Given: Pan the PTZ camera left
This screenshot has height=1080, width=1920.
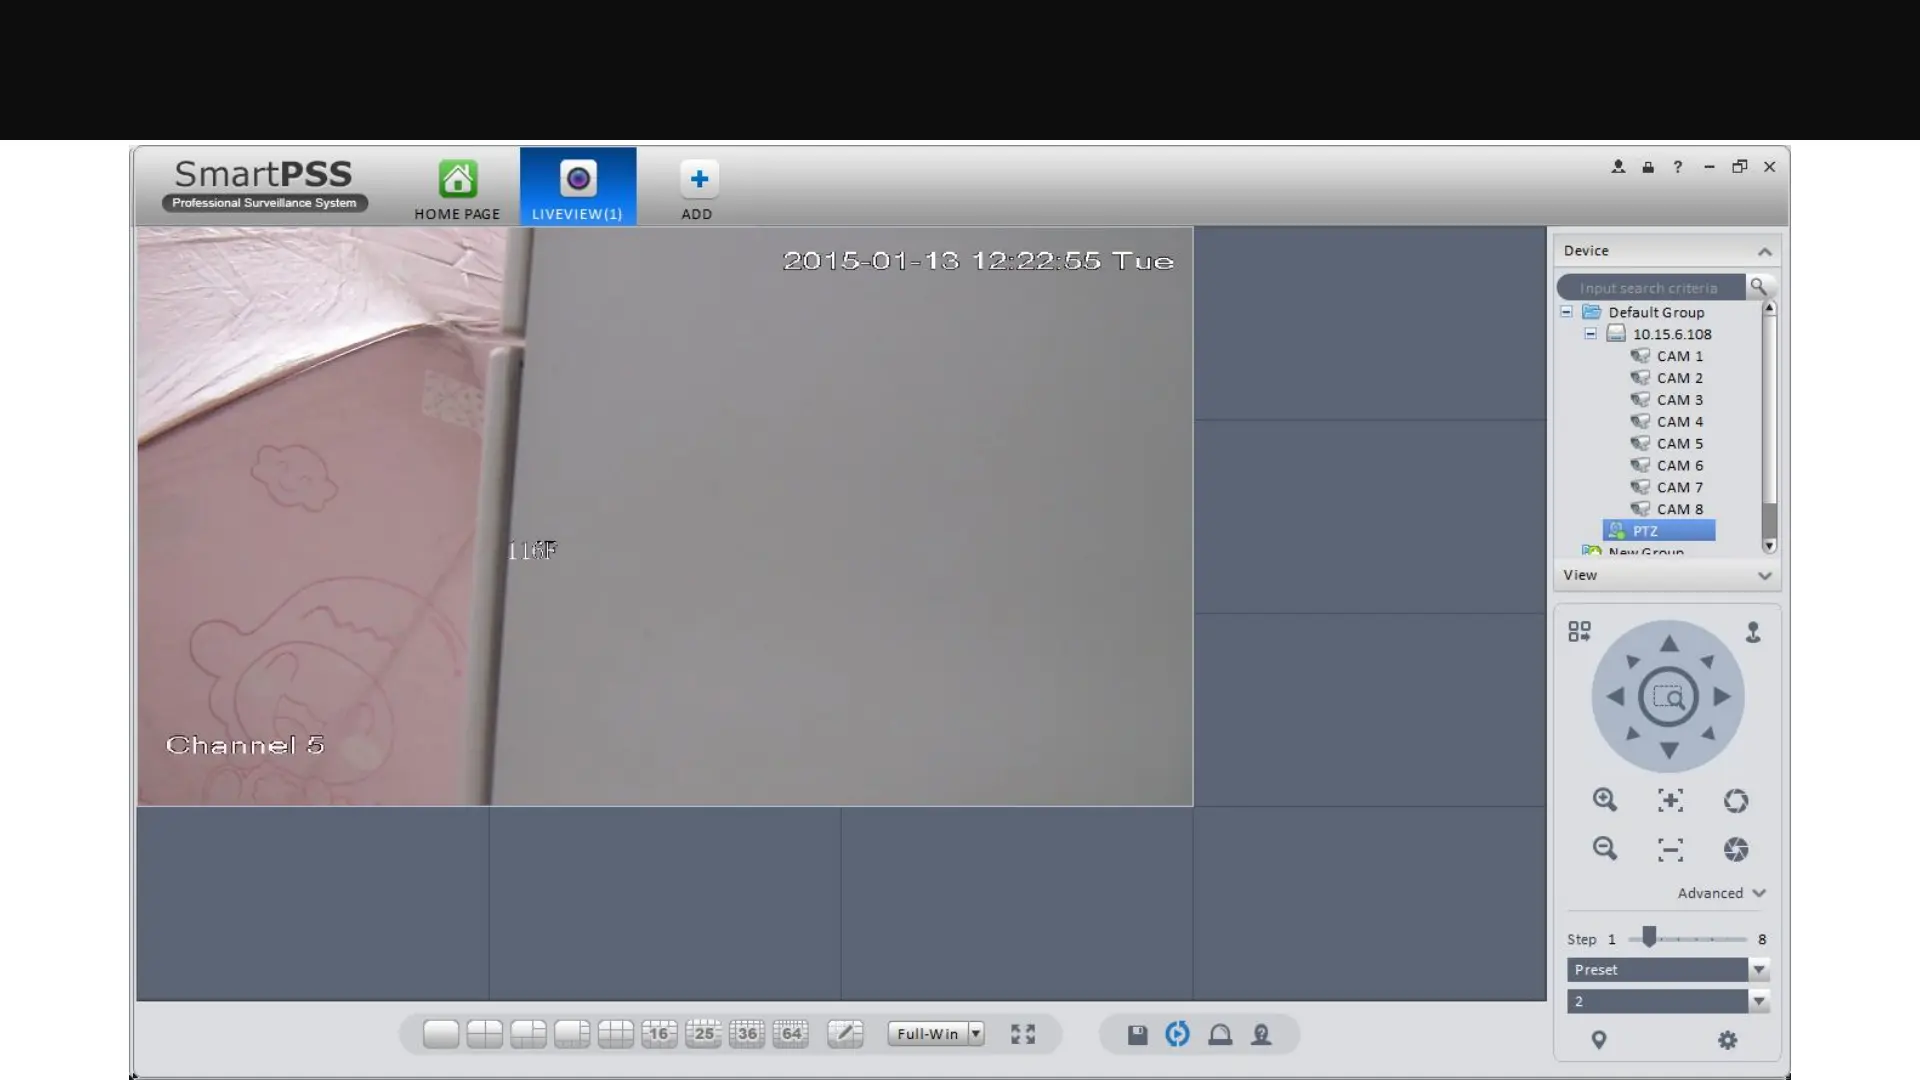Looking at the screenshot, I should pos(1615,696).
